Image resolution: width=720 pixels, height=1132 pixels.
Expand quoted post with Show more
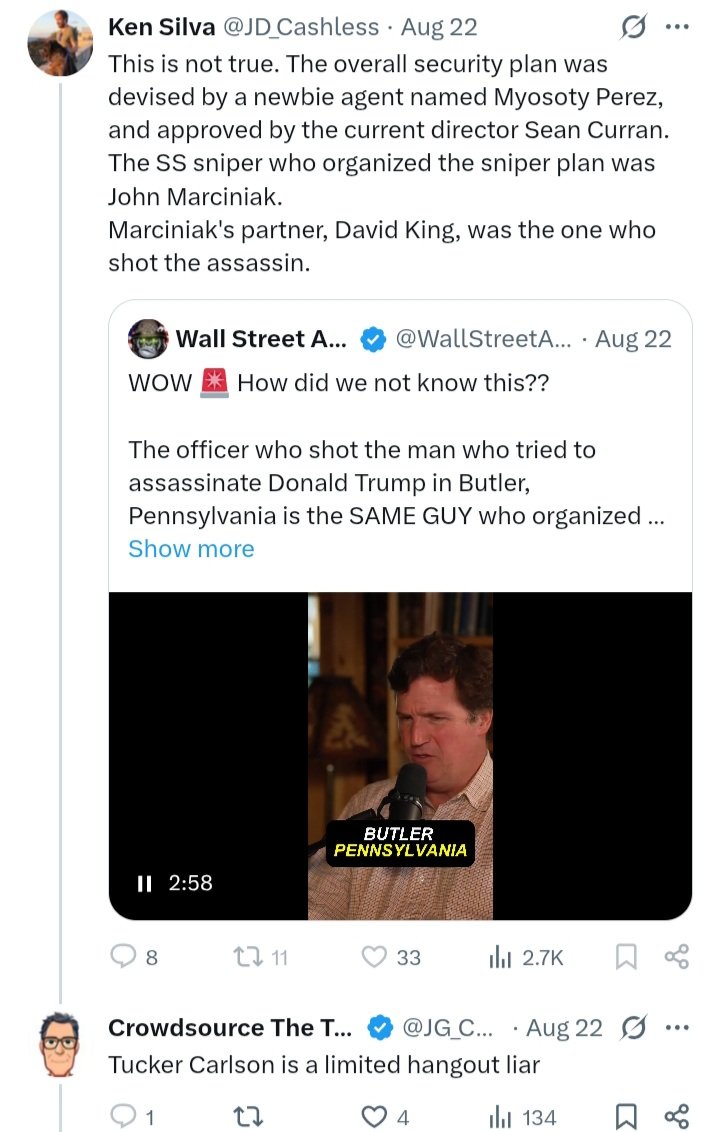pos(191,549)
